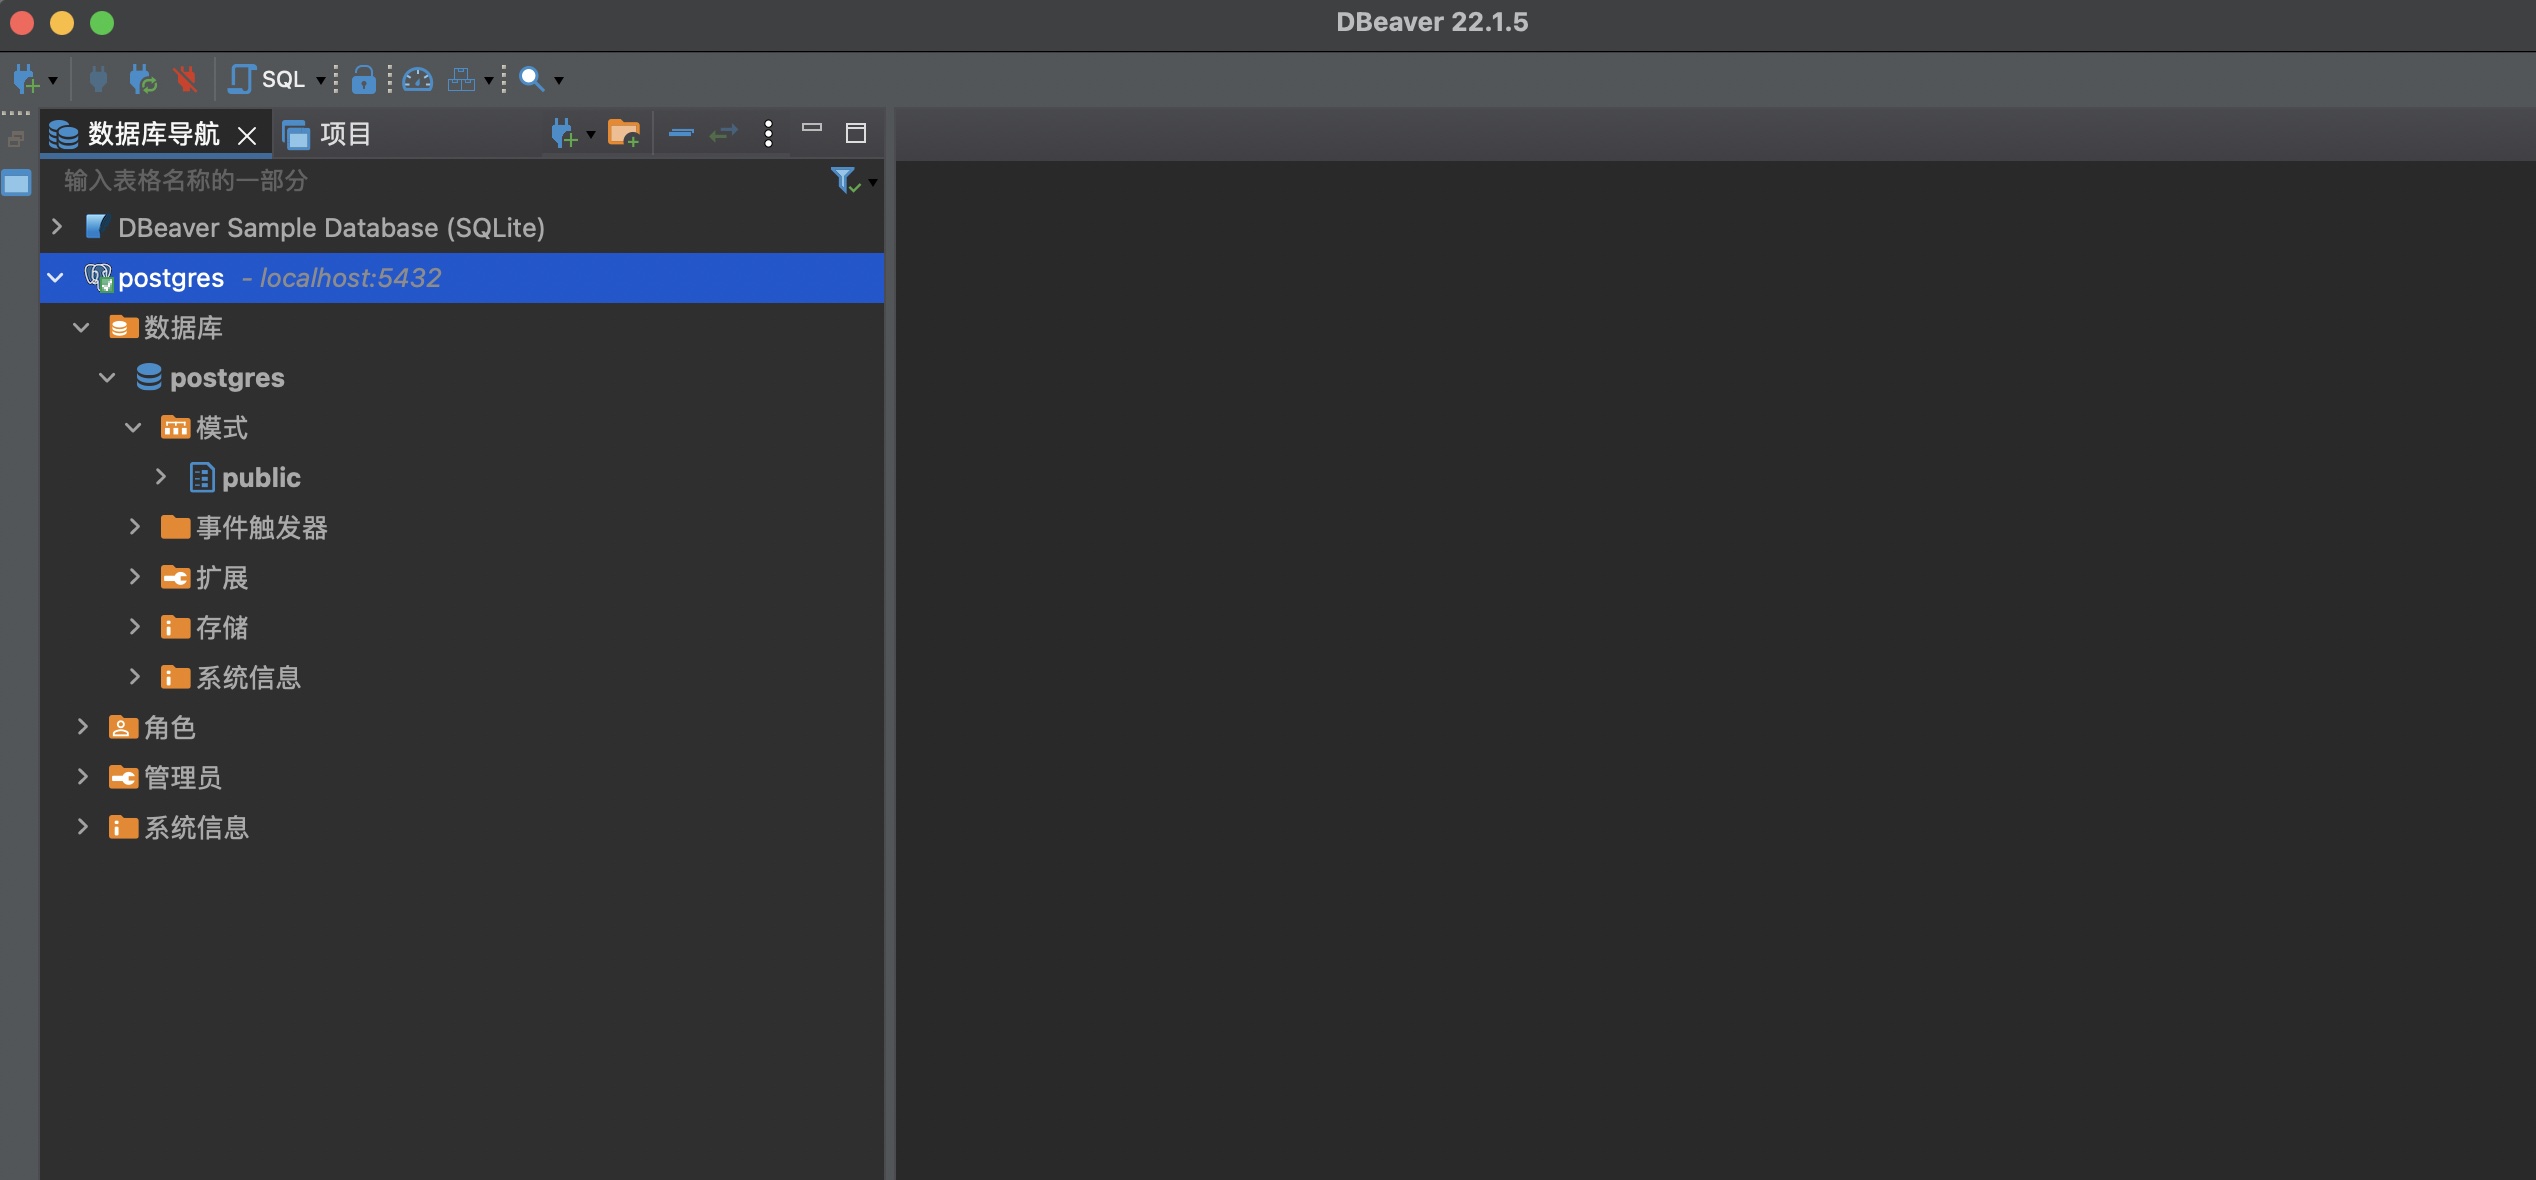Image resolution: width=2536 pixels, height=1180 pixels.
Task: Open the navigator view menu three dots
Action: 768,134
